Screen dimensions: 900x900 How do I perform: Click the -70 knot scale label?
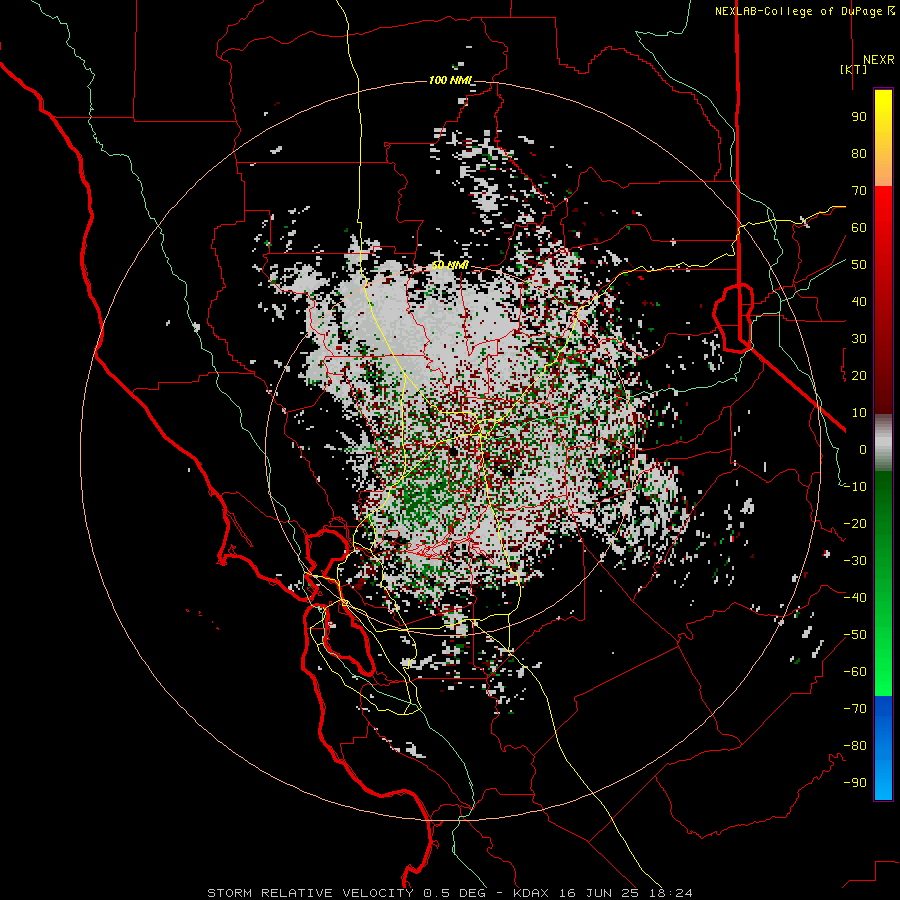pos(856,709)
